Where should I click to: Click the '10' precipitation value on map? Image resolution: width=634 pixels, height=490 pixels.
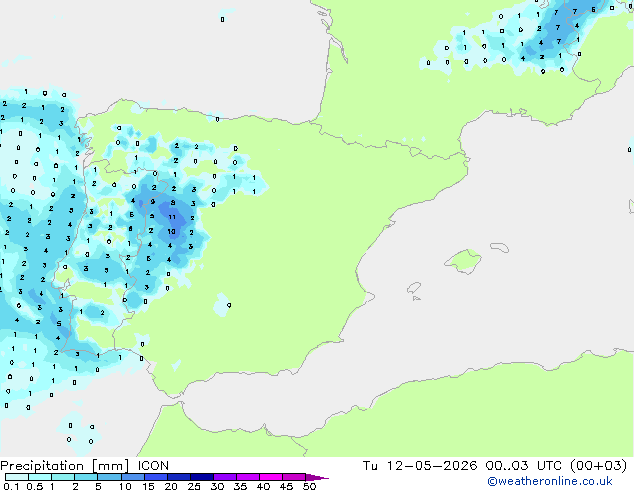[172, 232]
